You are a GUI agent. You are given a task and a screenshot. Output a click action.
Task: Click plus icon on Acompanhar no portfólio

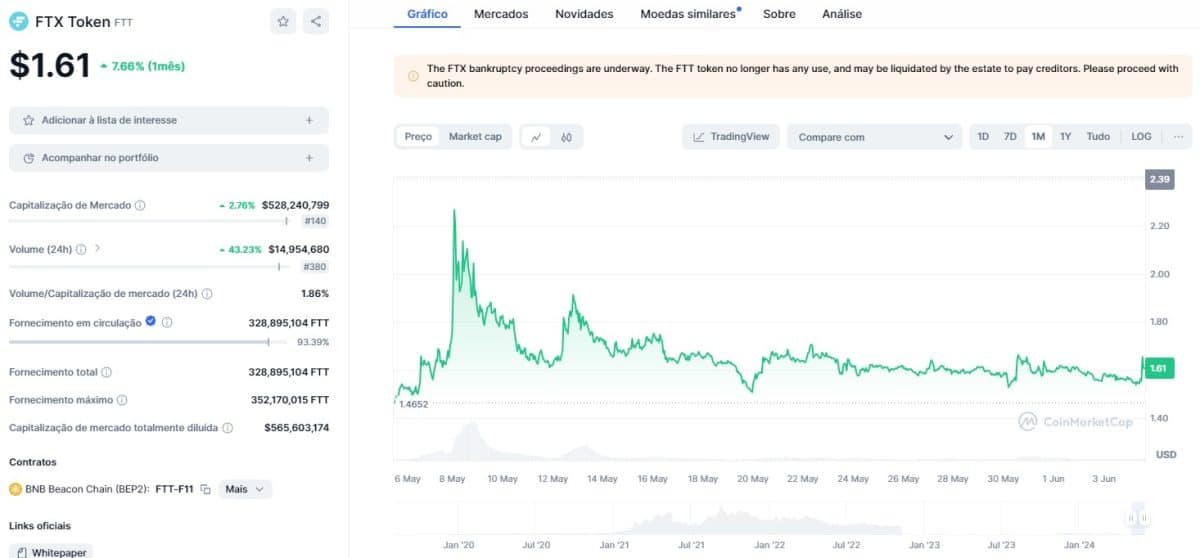coord(309,158)
